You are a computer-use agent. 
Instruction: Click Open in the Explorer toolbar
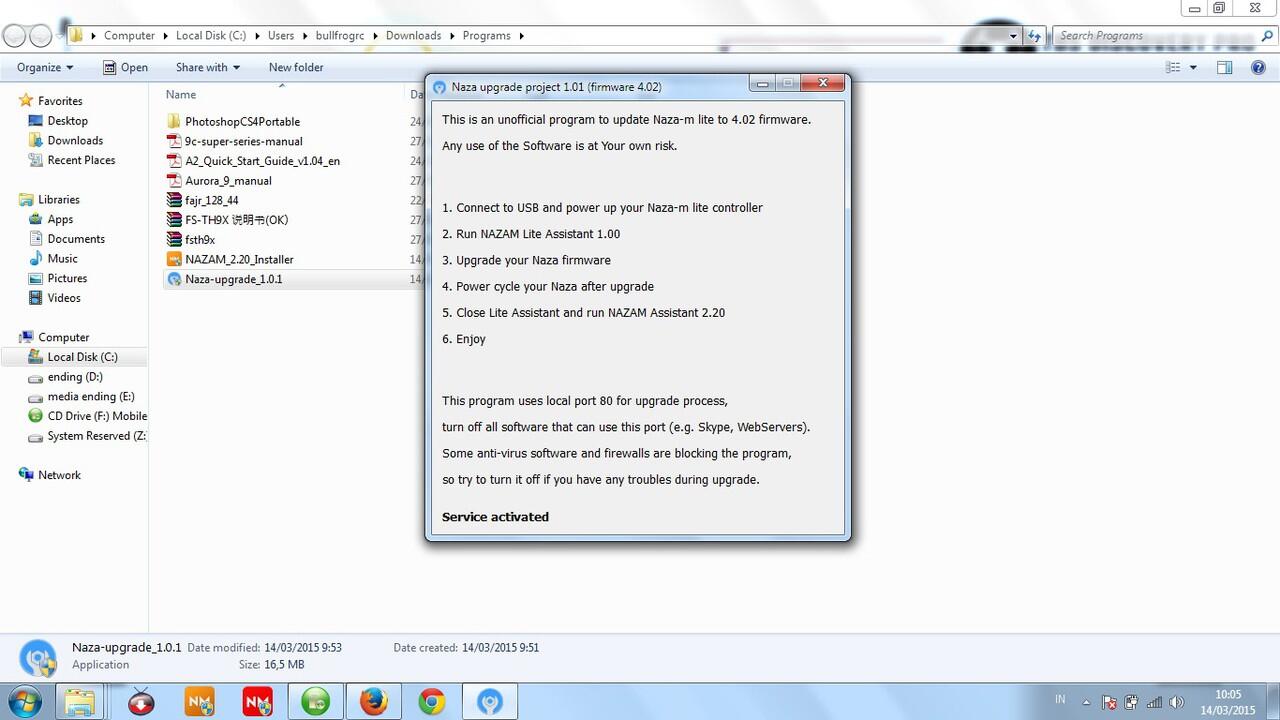coord(125,67)
